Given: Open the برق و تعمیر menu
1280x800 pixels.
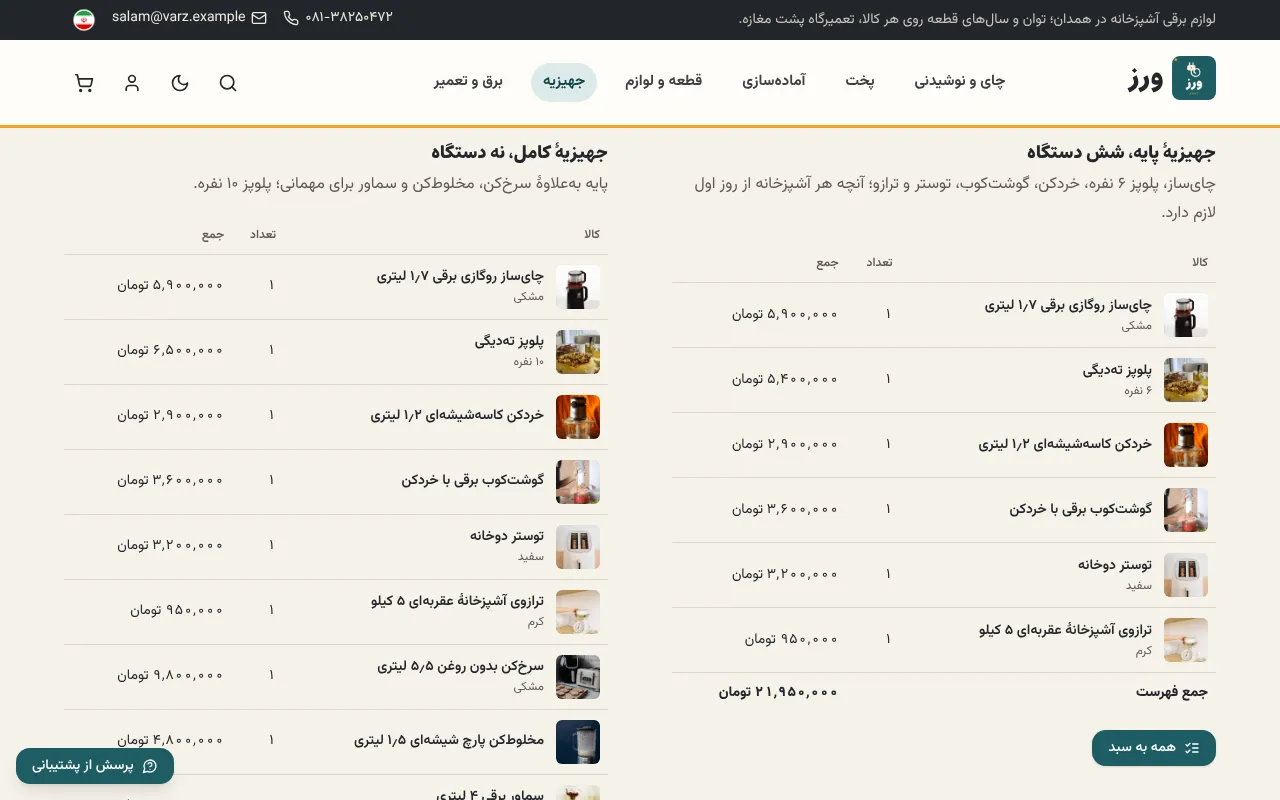Looking at the screenshot, I should [x=468, y=82].
